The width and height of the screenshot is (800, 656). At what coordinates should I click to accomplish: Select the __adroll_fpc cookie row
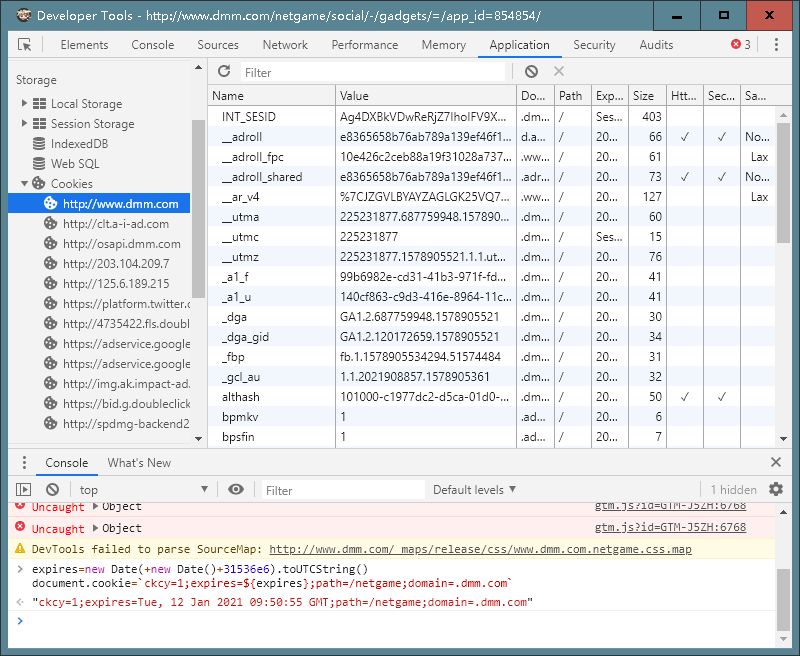pos(491,157)
